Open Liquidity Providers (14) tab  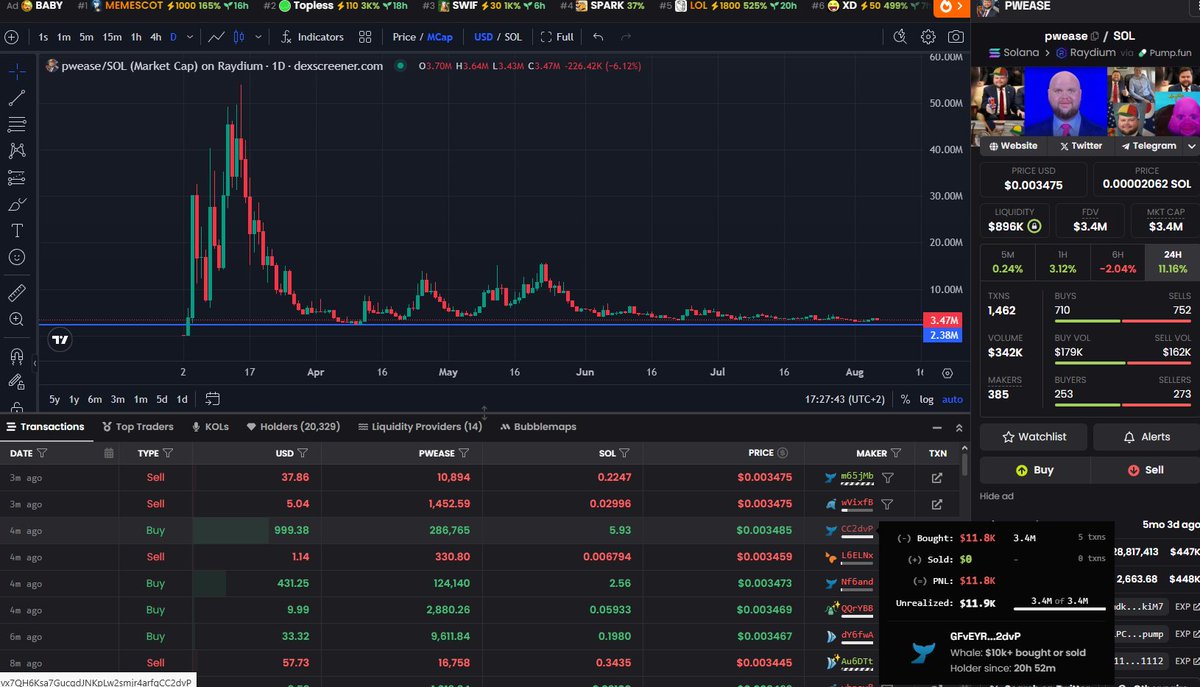(420, 427)
